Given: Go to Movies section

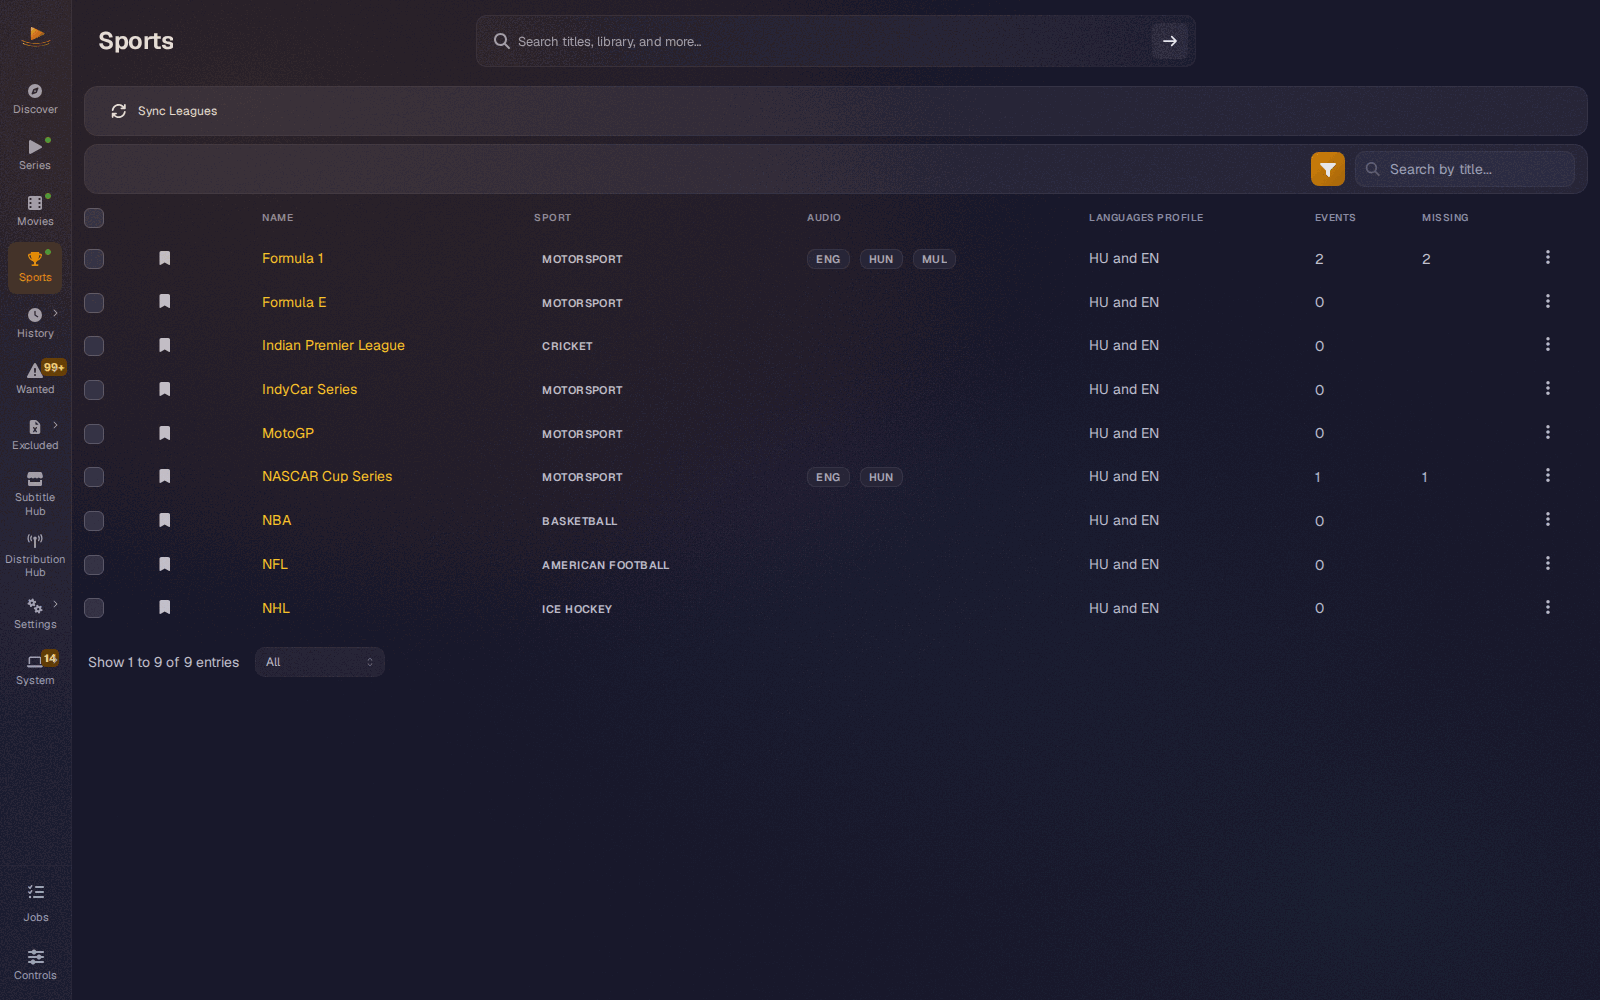Looking at the screenshot, I should point(35,211).
